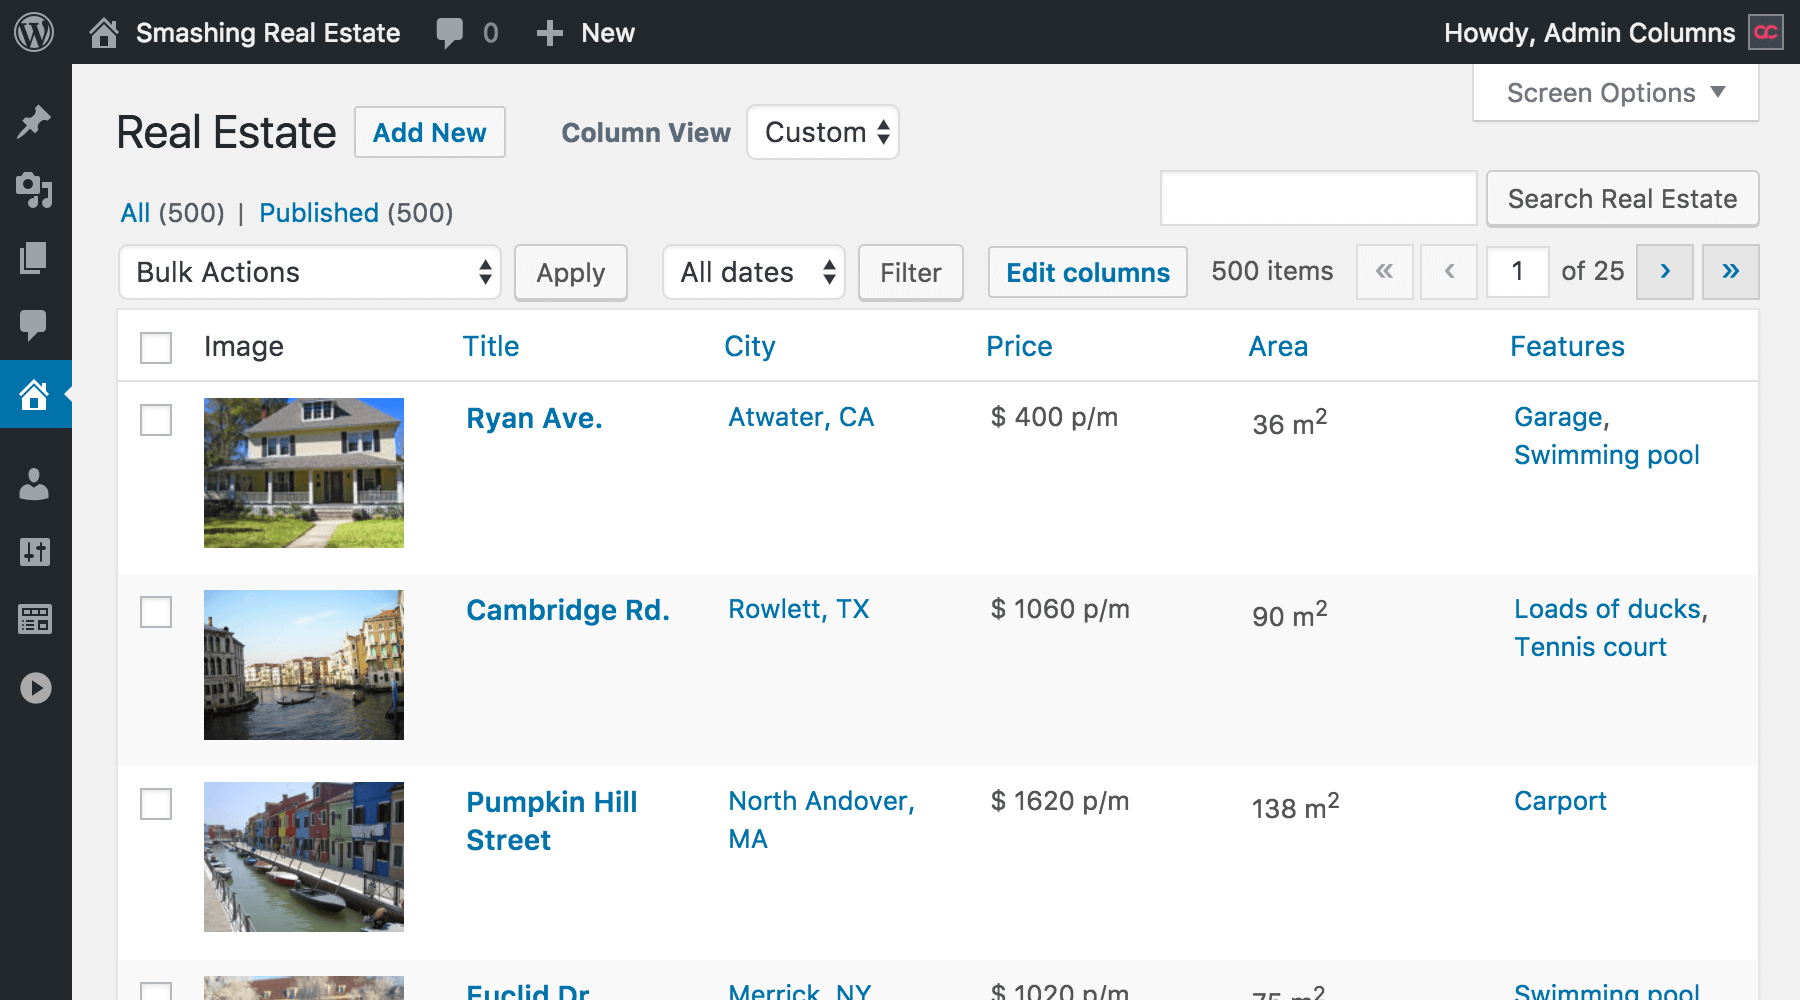The width and height of the screenshot is (1800, 1000).
Task: Switch to the Published posts view
Action: click(x=320, y=212)
